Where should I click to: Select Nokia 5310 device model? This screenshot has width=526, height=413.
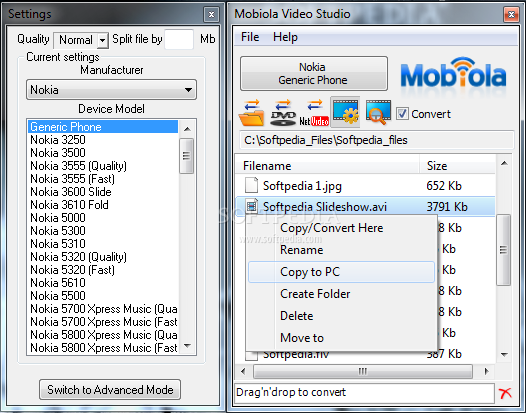click(x=103, y=244)
